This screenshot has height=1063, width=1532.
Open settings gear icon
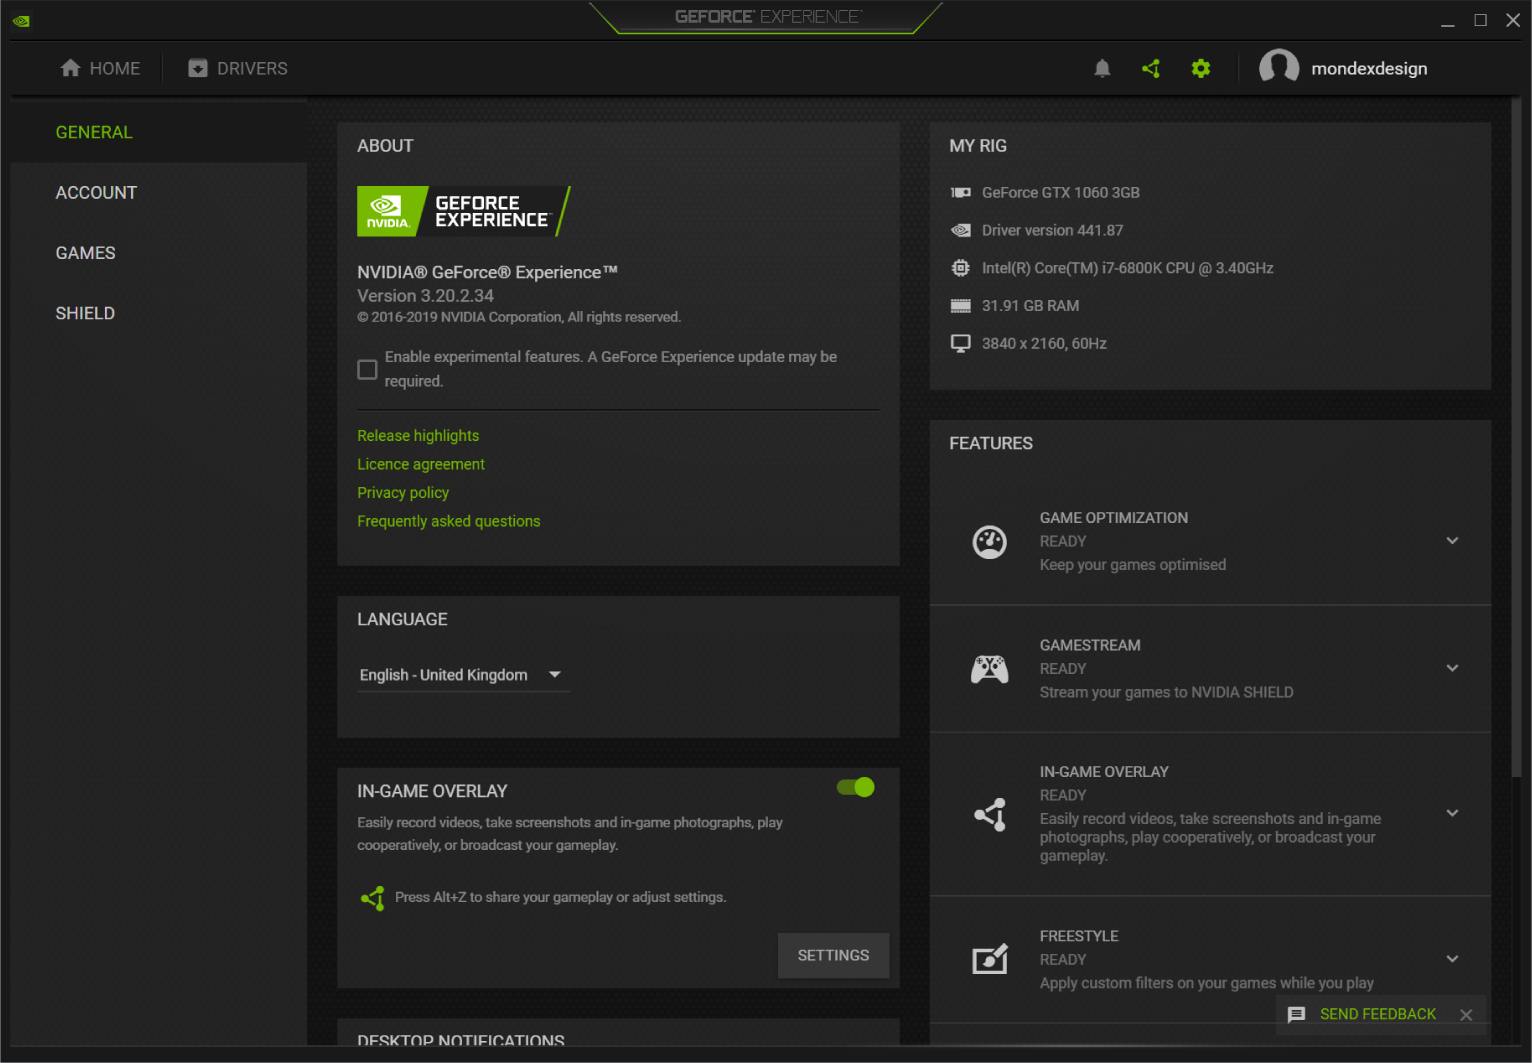pos(1201,69)
